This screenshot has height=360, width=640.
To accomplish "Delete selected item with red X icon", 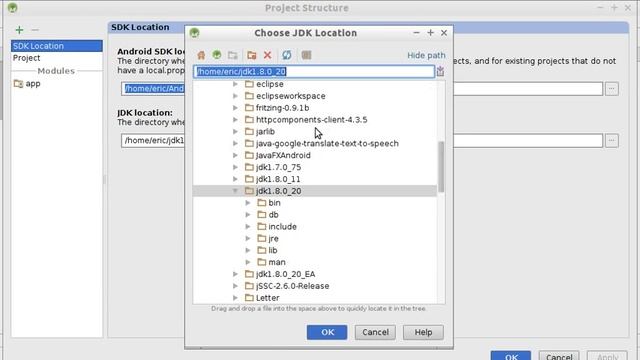I will pyautogui.click(x=267, y=55).
